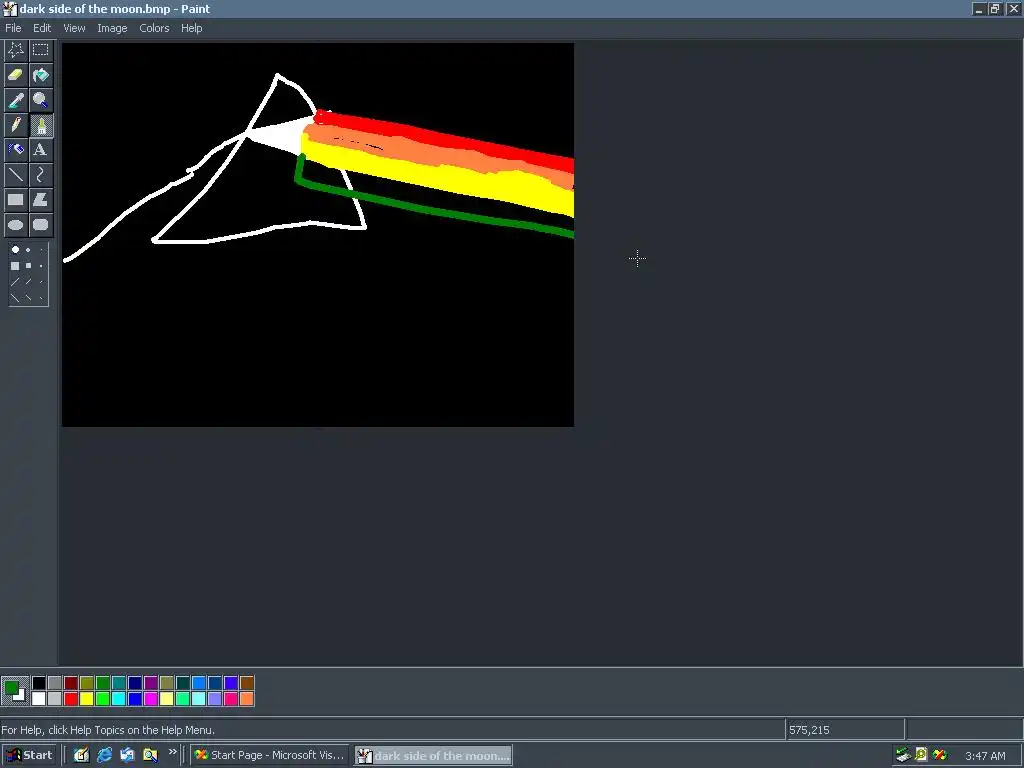Select the Free-Form Select tool

(16, 50)
